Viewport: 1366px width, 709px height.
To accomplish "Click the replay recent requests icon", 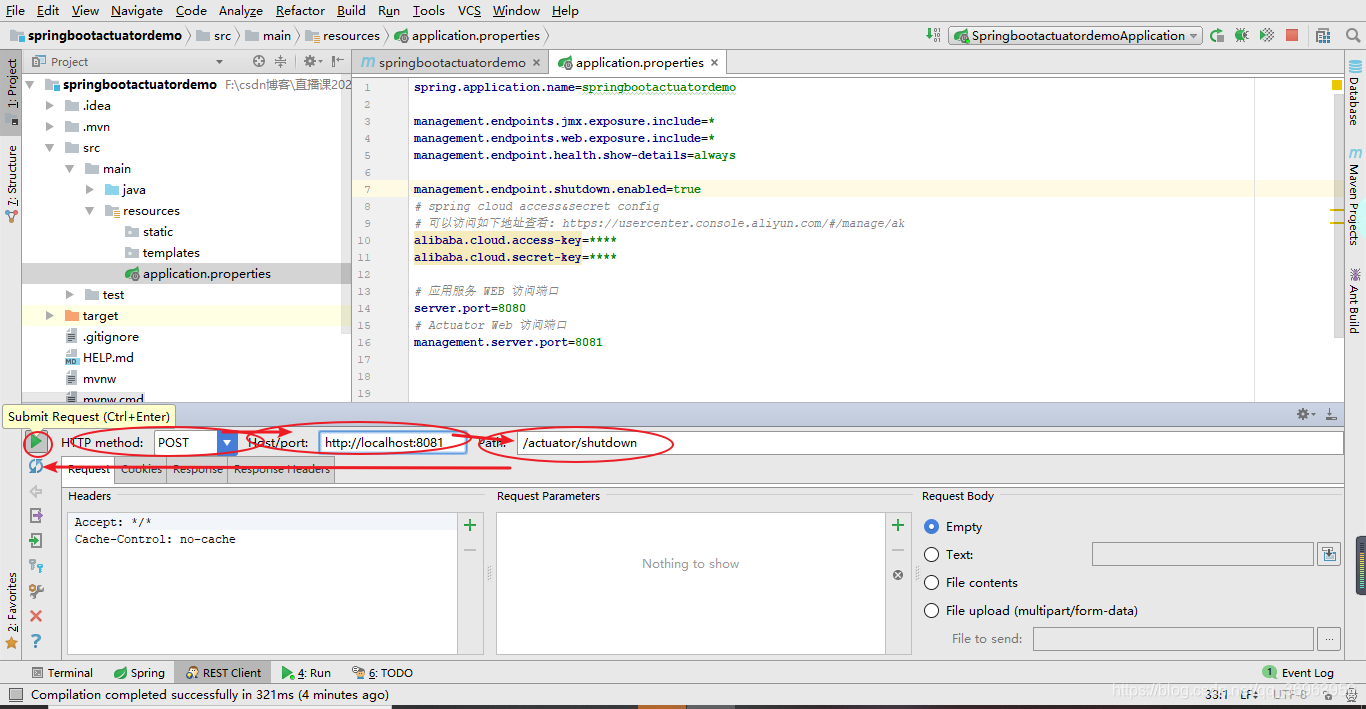I will point(36,466).
